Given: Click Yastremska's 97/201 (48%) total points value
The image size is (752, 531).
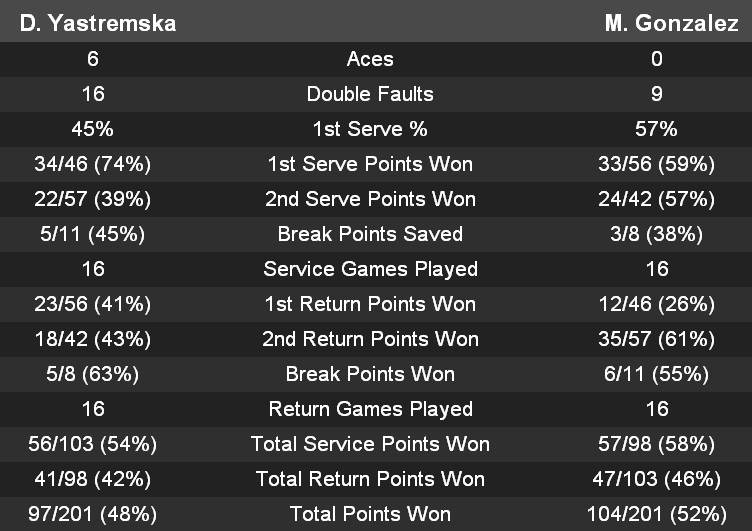Looking at the screenshot, I should coord(93,514).
